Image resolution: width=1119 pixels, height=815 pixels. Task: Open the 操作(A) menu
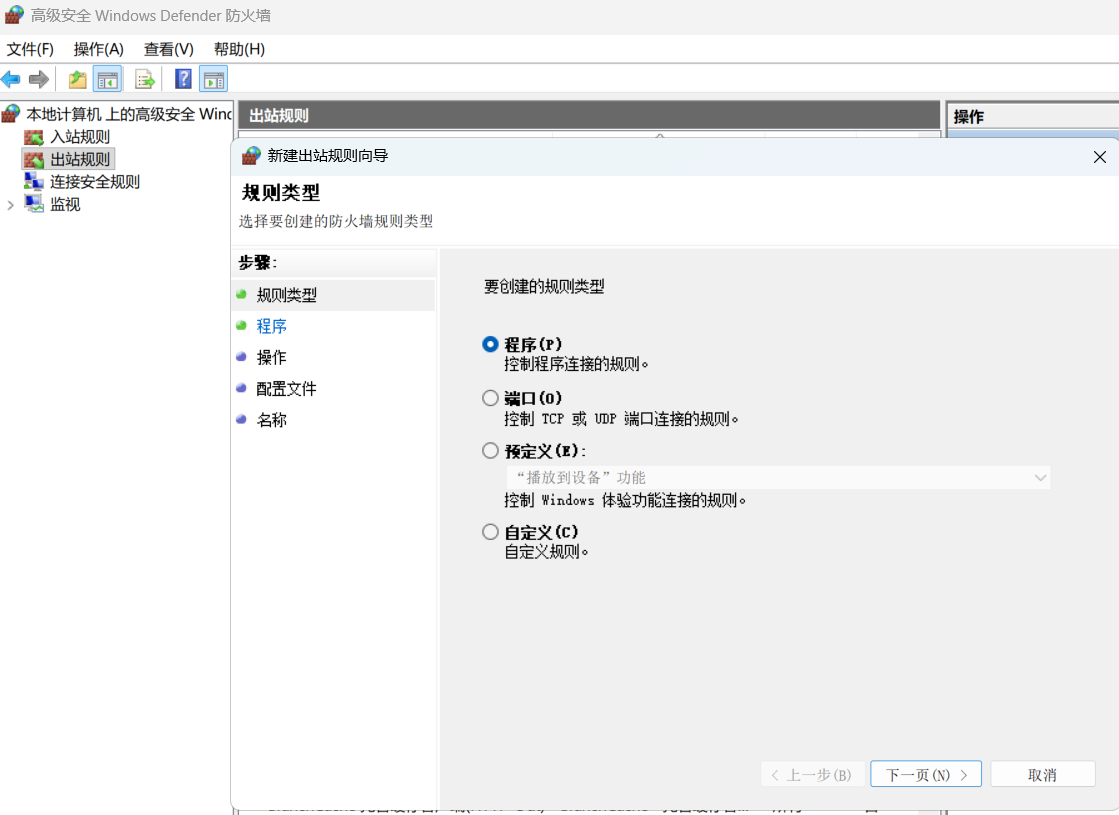pyautogui.click(x=98, y=49)
